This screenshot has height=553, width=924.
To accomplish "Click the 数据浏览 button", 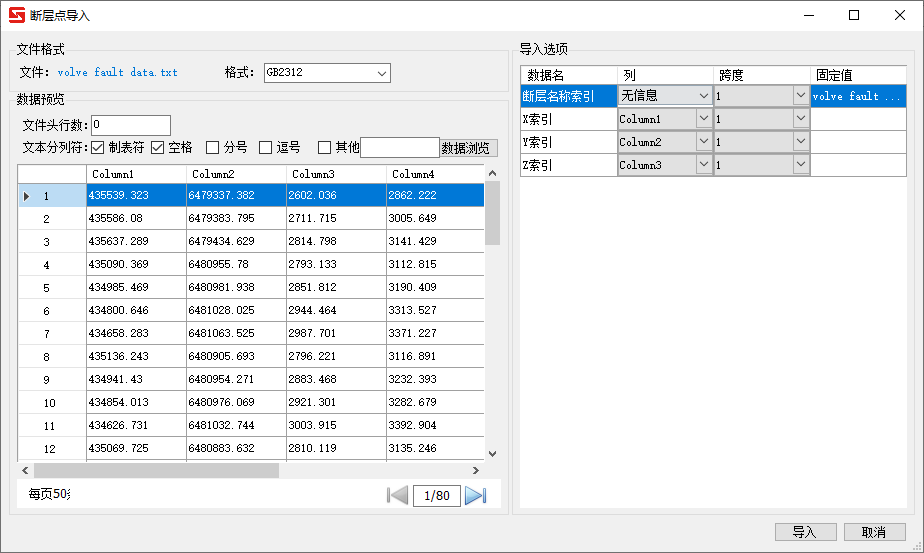I will point(468,148).
